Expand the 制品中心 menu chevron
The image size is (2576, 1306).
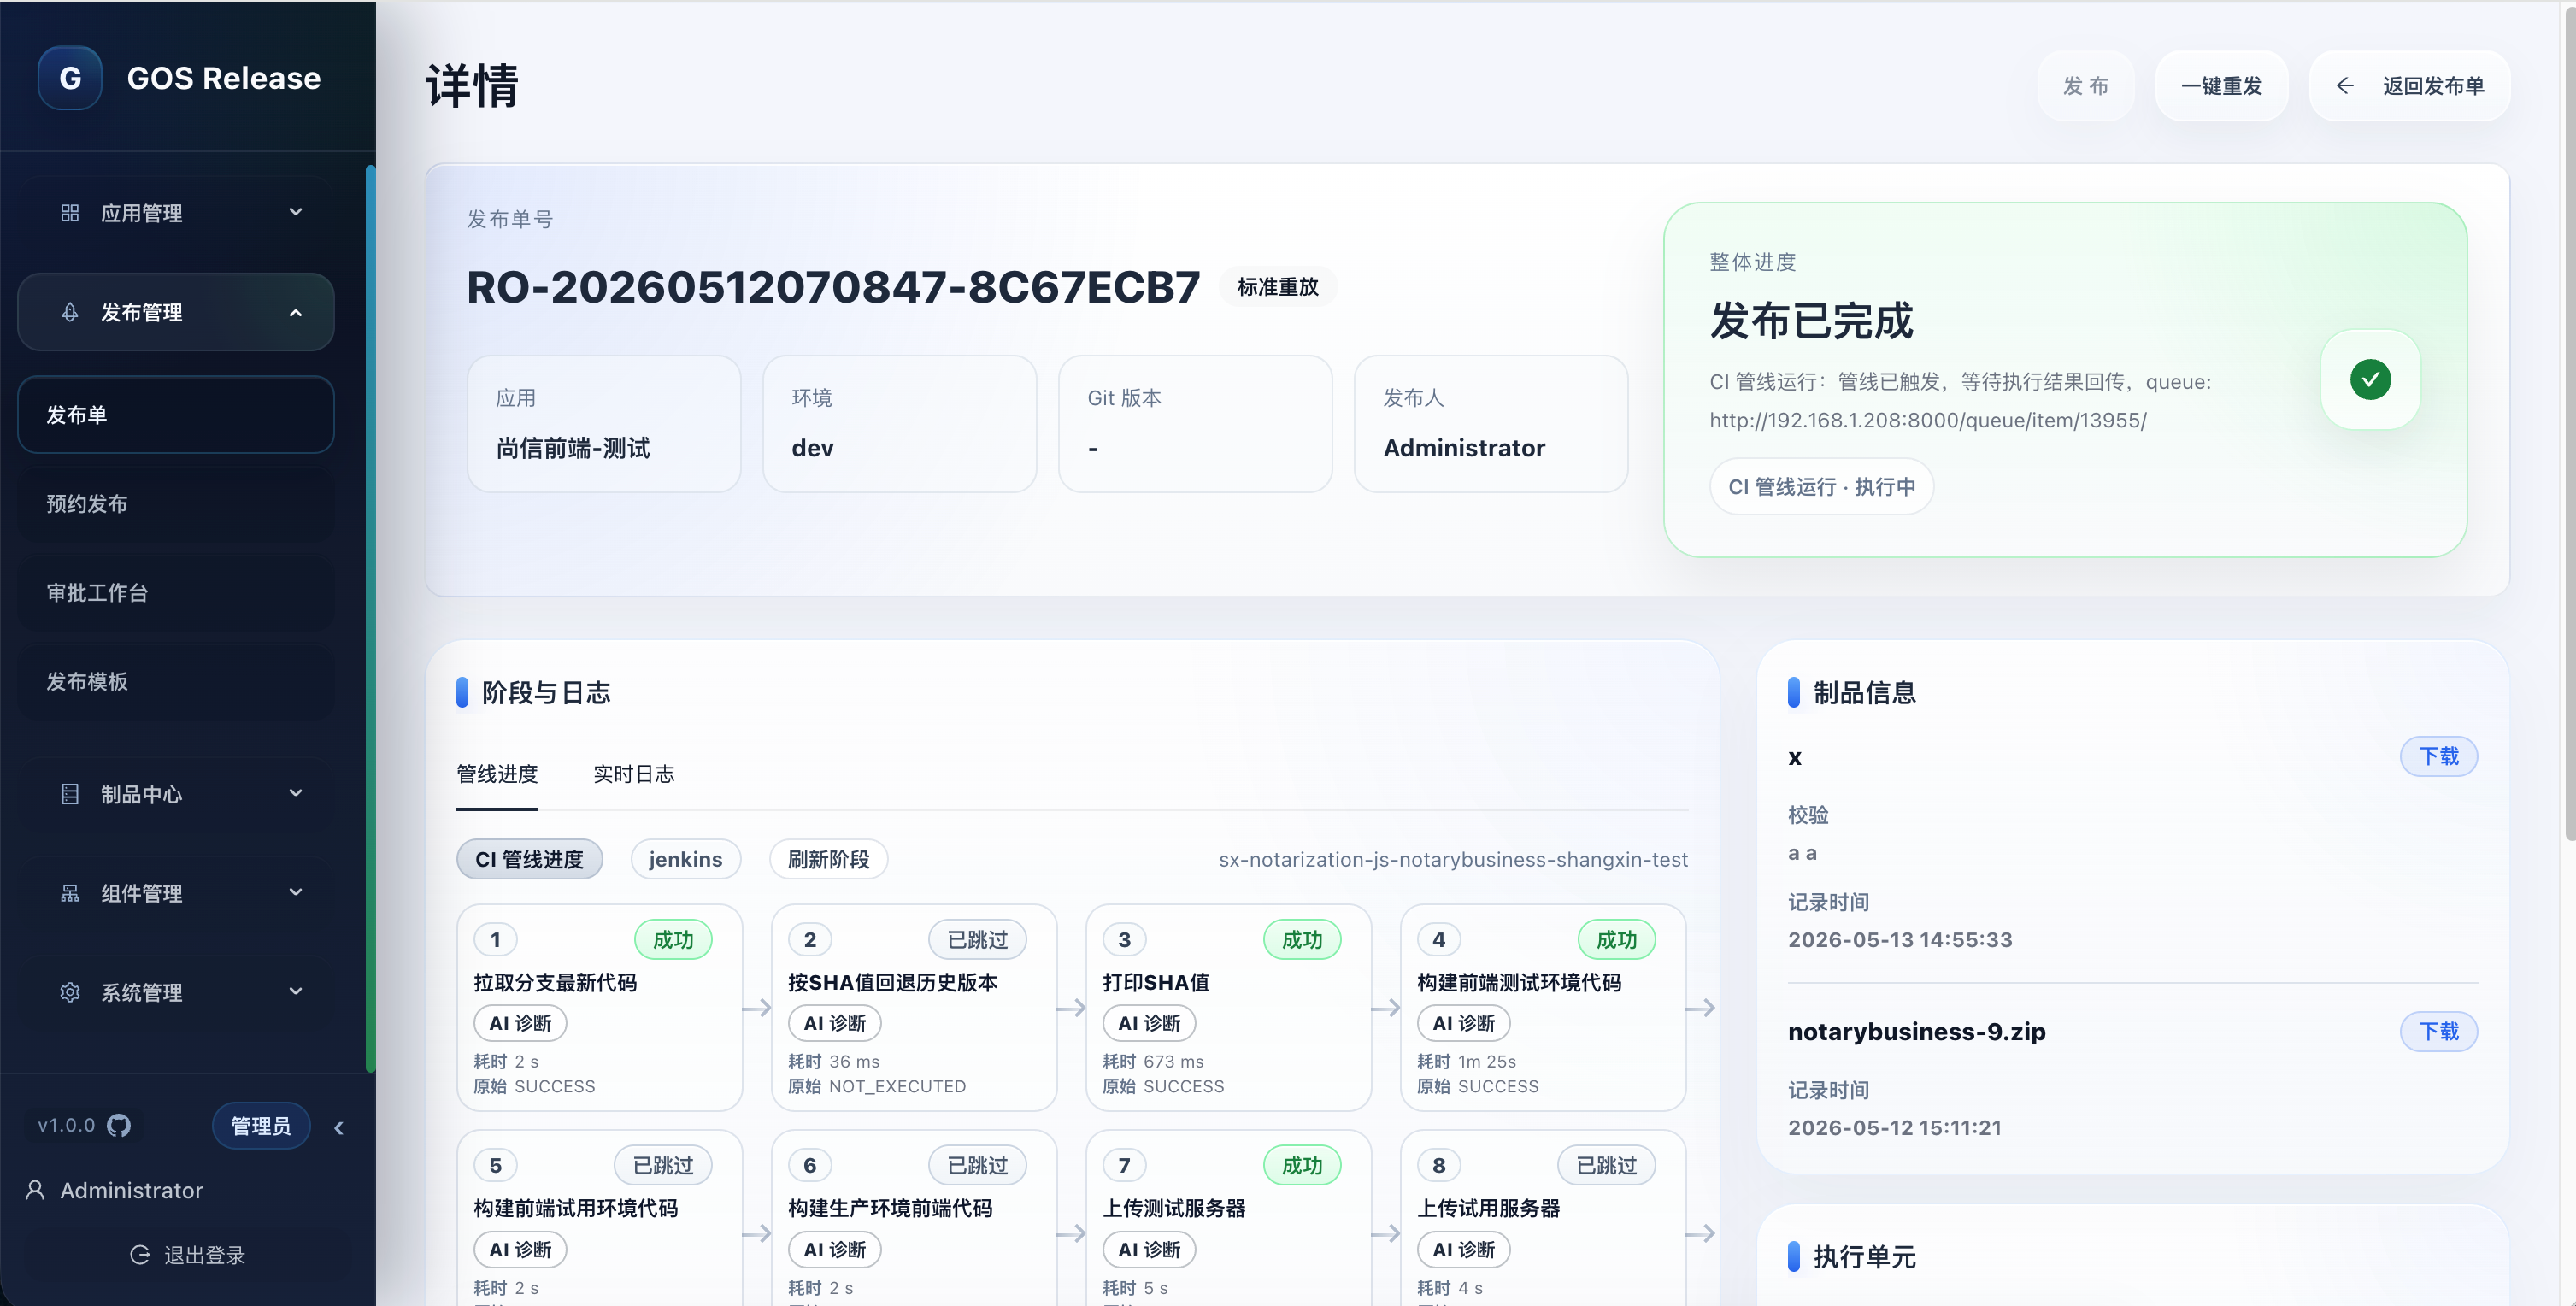pyautogui.click(x=296, y=793)
